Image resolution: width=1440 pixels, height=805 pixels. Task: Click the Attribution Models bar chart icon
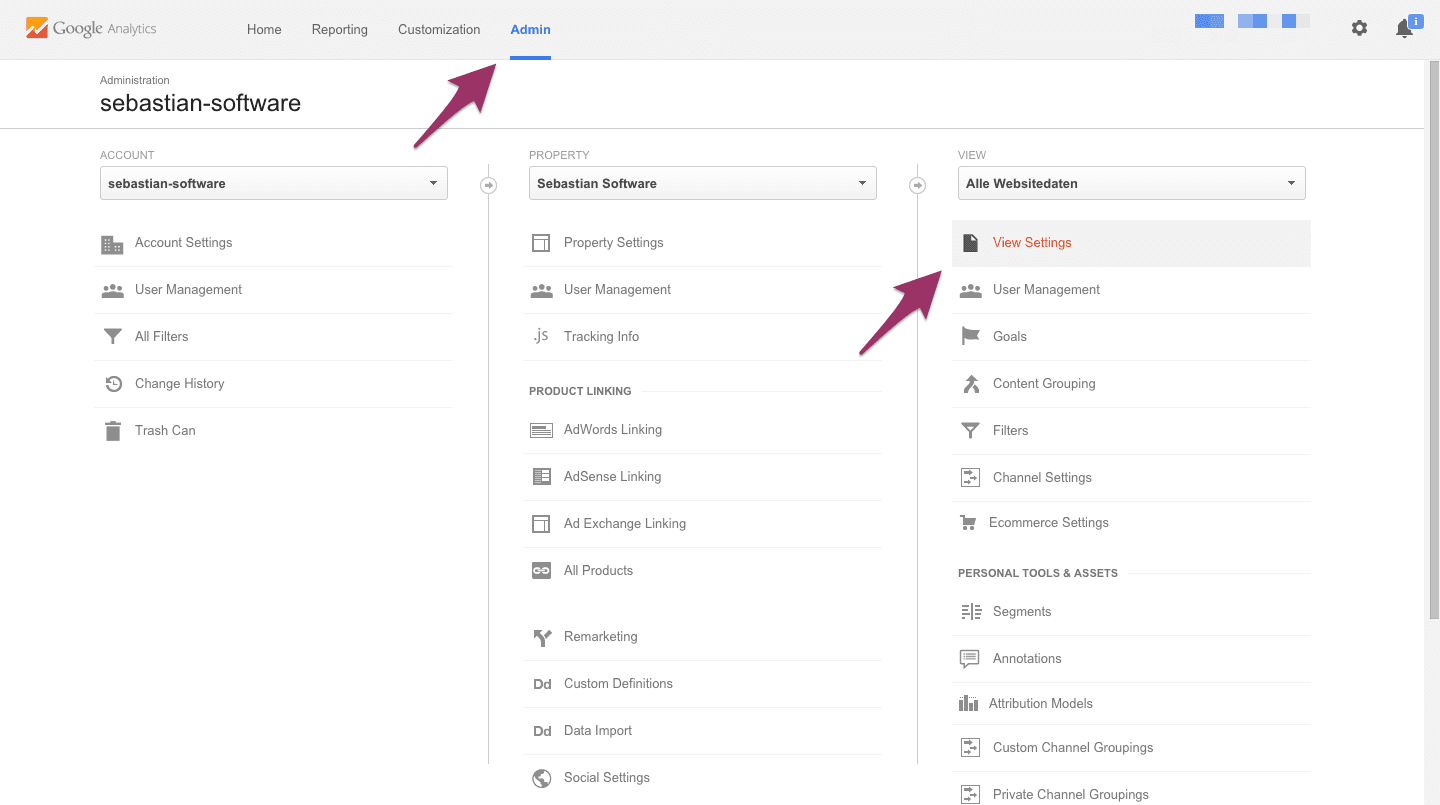coord(968,704)
